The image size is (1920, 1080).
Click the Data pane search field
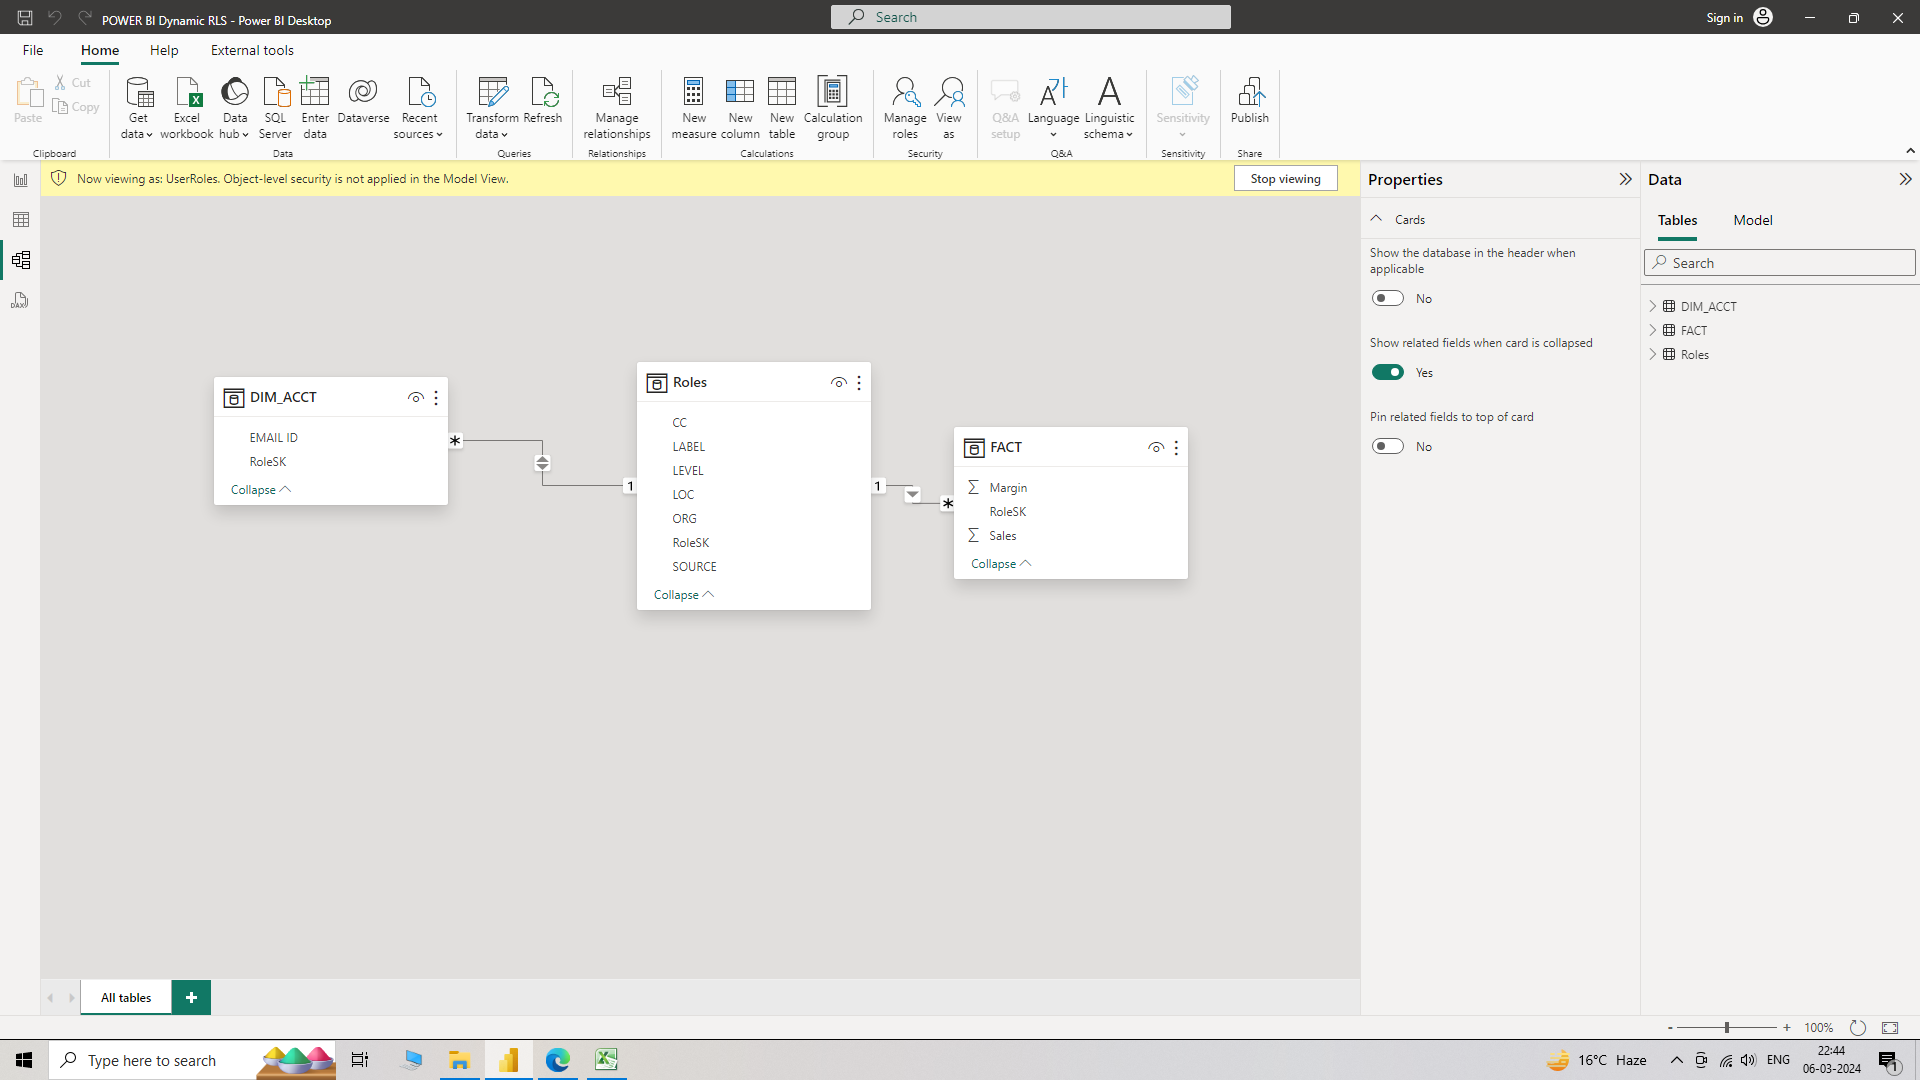pyautogui.click(x=1780, y=263)
